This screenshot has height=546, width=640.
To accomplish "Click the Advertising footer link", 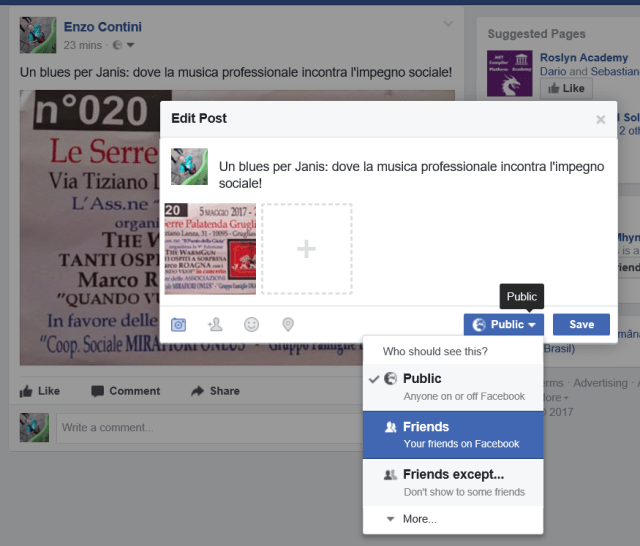I will pos(600,383).
